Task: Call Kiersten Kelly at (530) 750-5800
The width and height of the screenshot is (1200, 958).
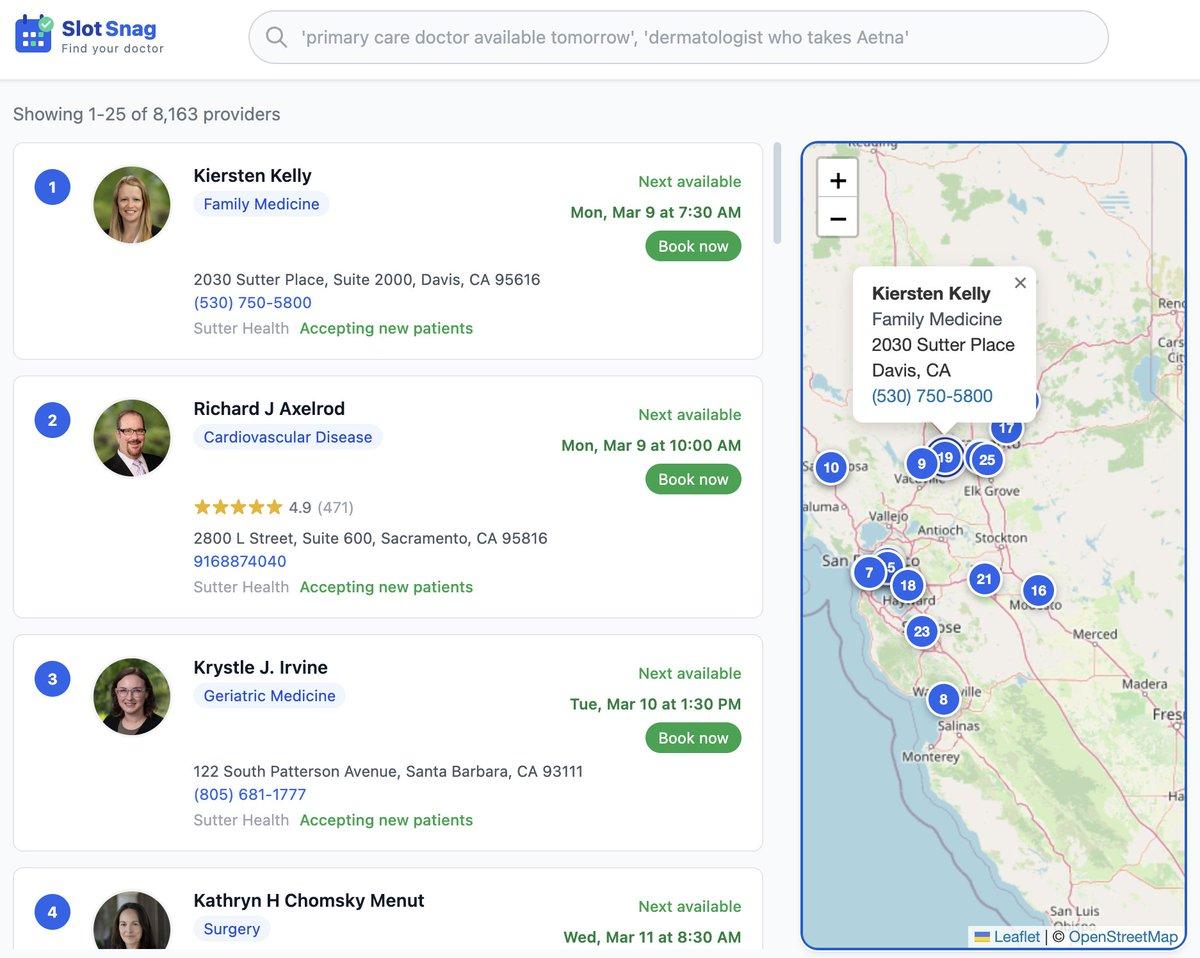Action: pyautogui.click(x=252, y=302)
